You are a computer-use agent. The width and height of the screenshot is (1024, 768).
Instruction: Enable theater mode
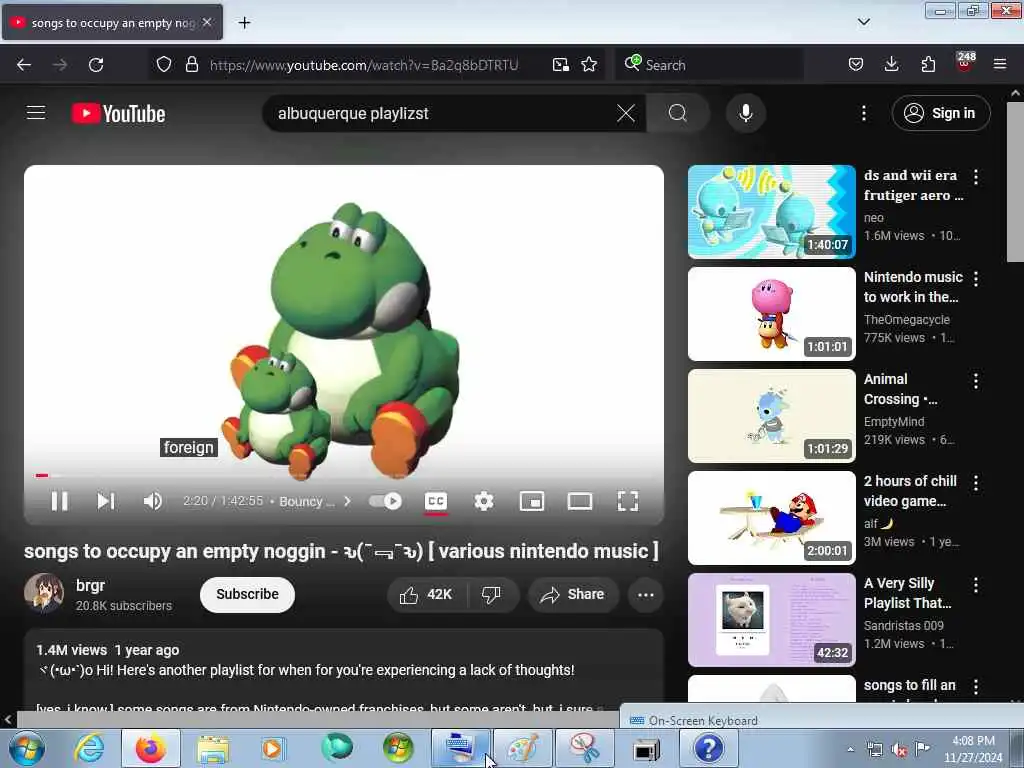point(580,501)
